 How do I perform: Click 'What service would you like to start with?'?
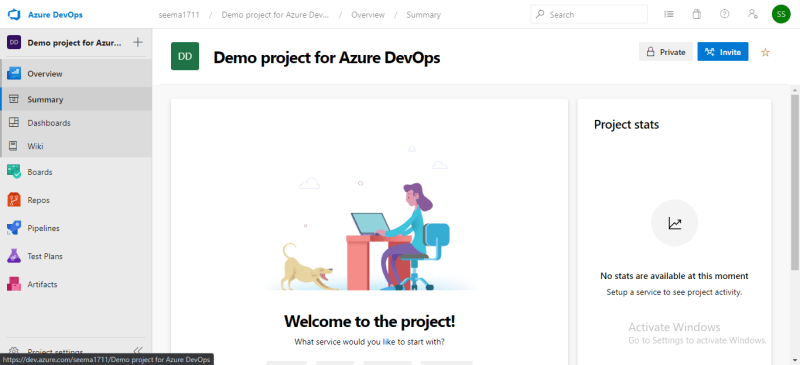(369, 342)
